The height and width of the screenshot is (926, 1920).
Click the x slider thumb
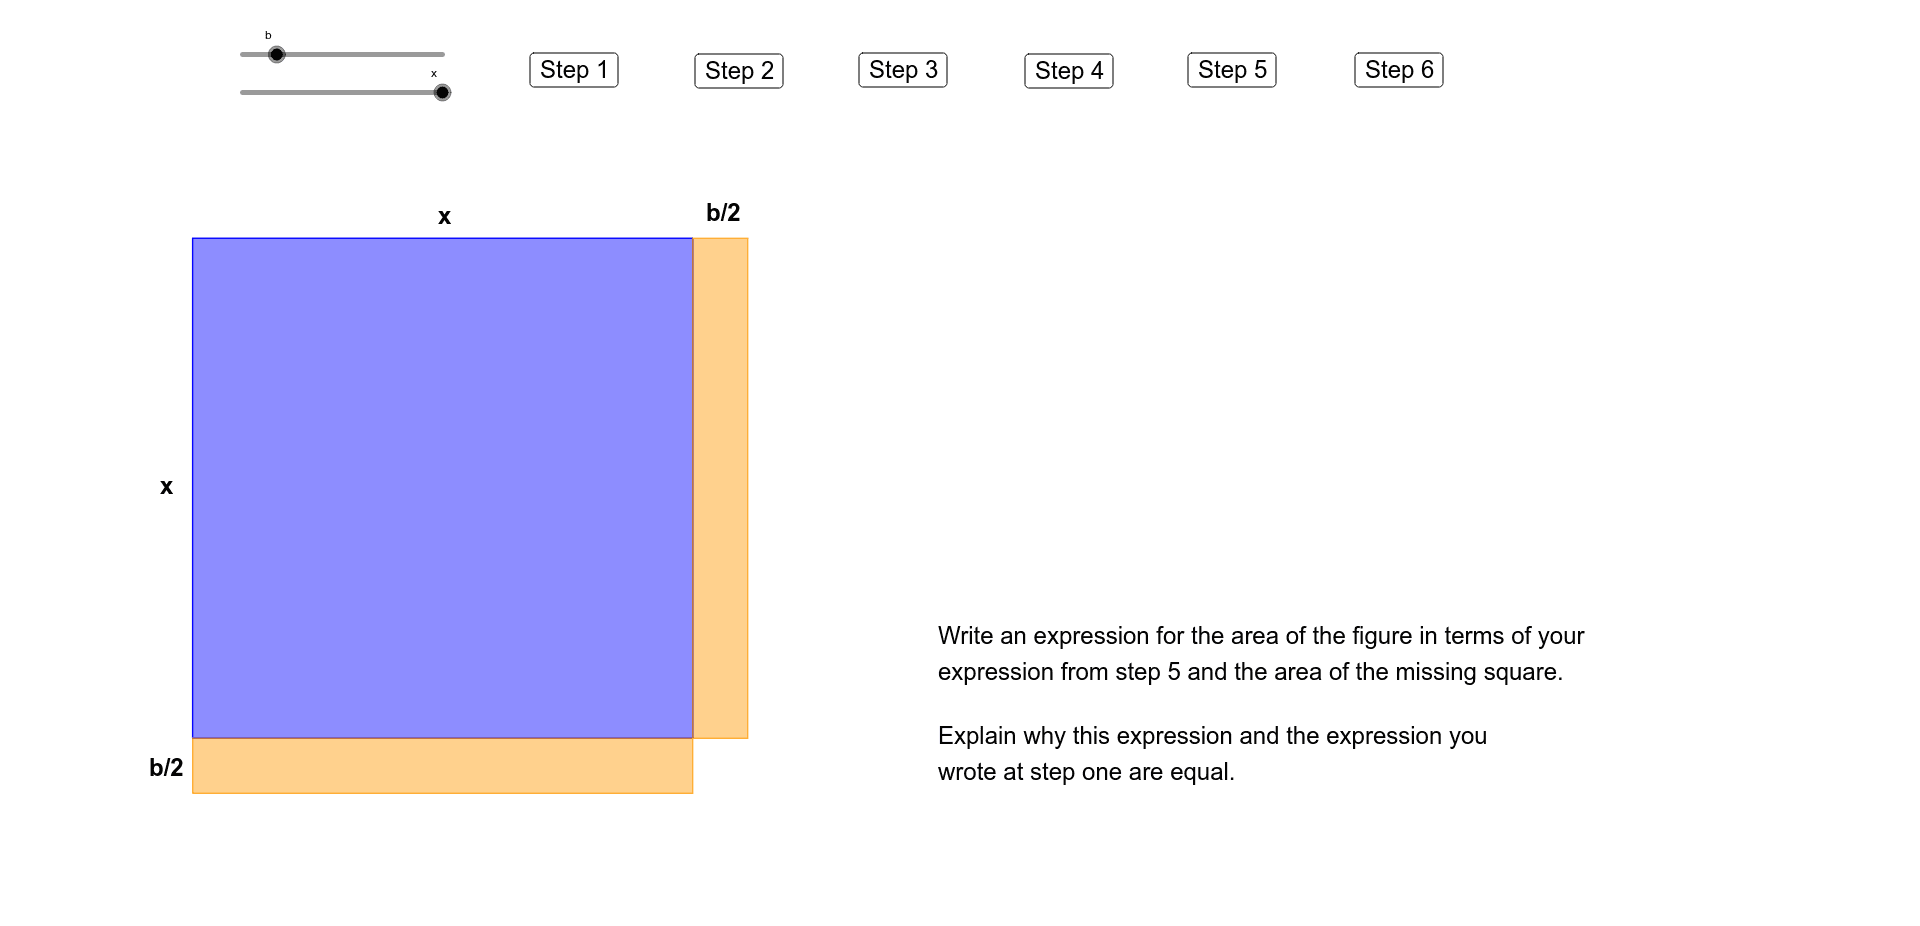441,92
